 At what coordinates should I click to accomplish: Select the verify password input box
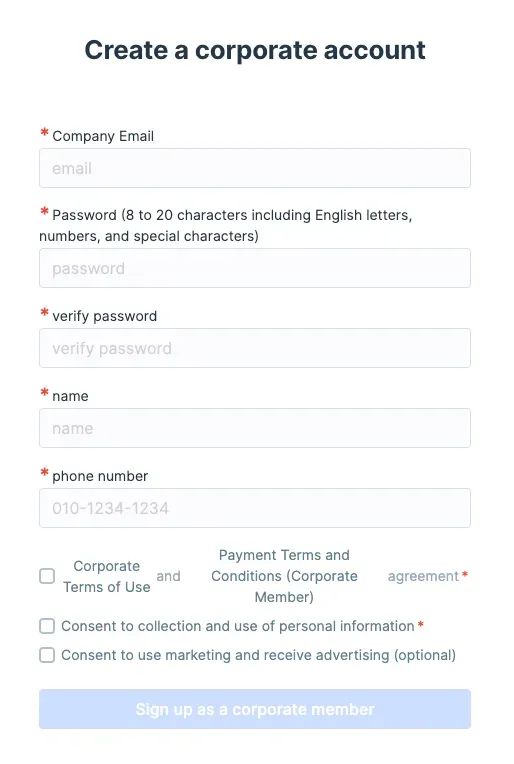[x=255, y=348]
